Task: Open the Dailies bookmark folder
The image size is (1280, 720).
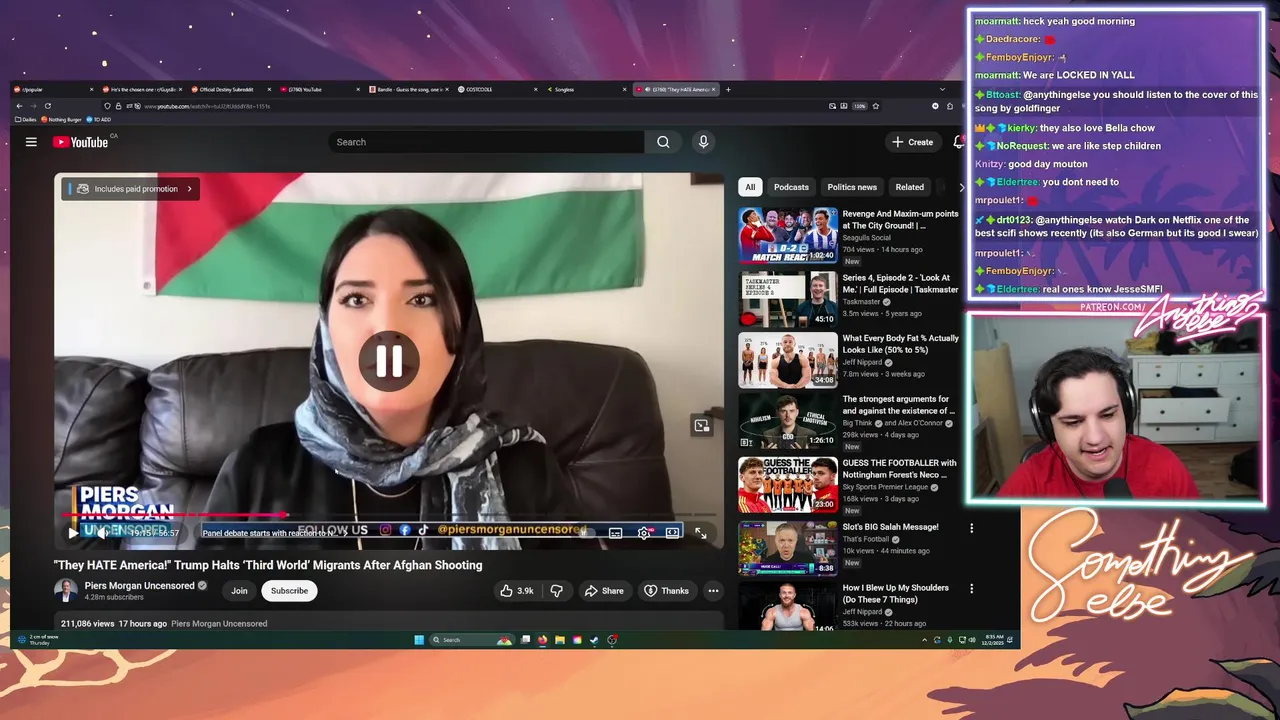Action: click(25, 120)
